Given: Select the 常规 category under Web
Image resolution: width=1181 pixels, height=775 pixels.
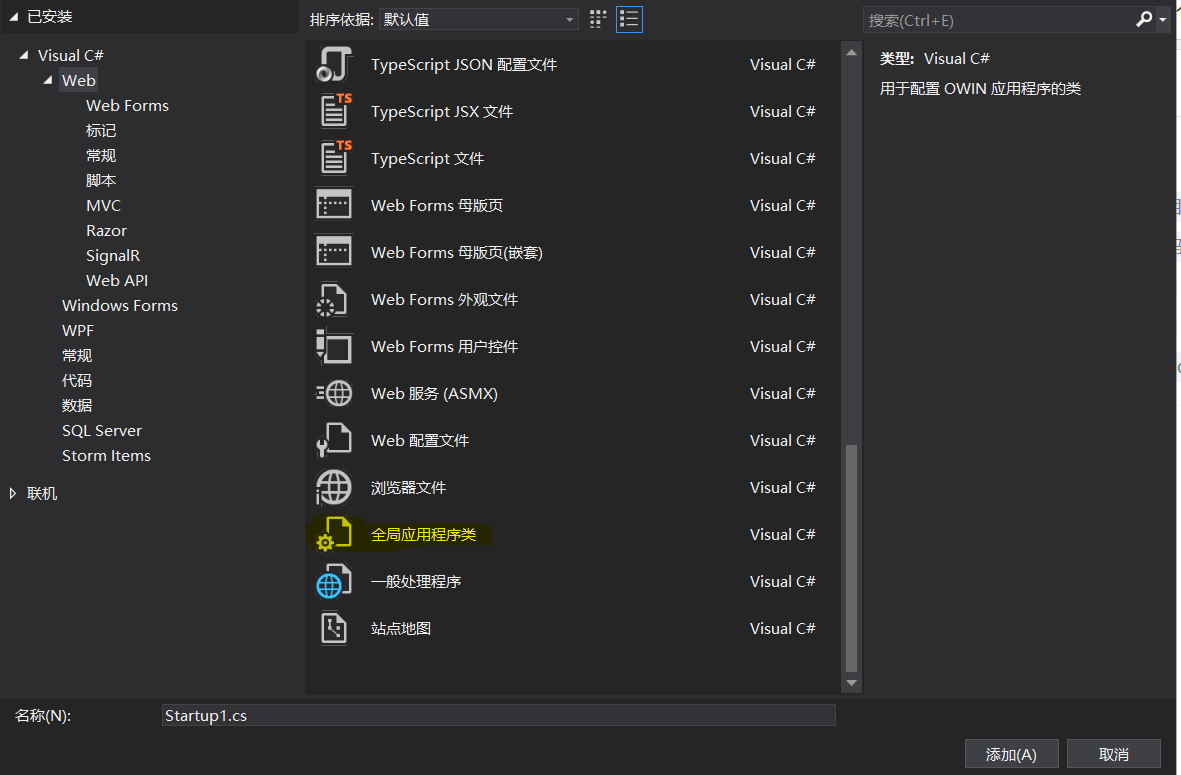Looking at the screenshot, I should (x=101, y=155).
